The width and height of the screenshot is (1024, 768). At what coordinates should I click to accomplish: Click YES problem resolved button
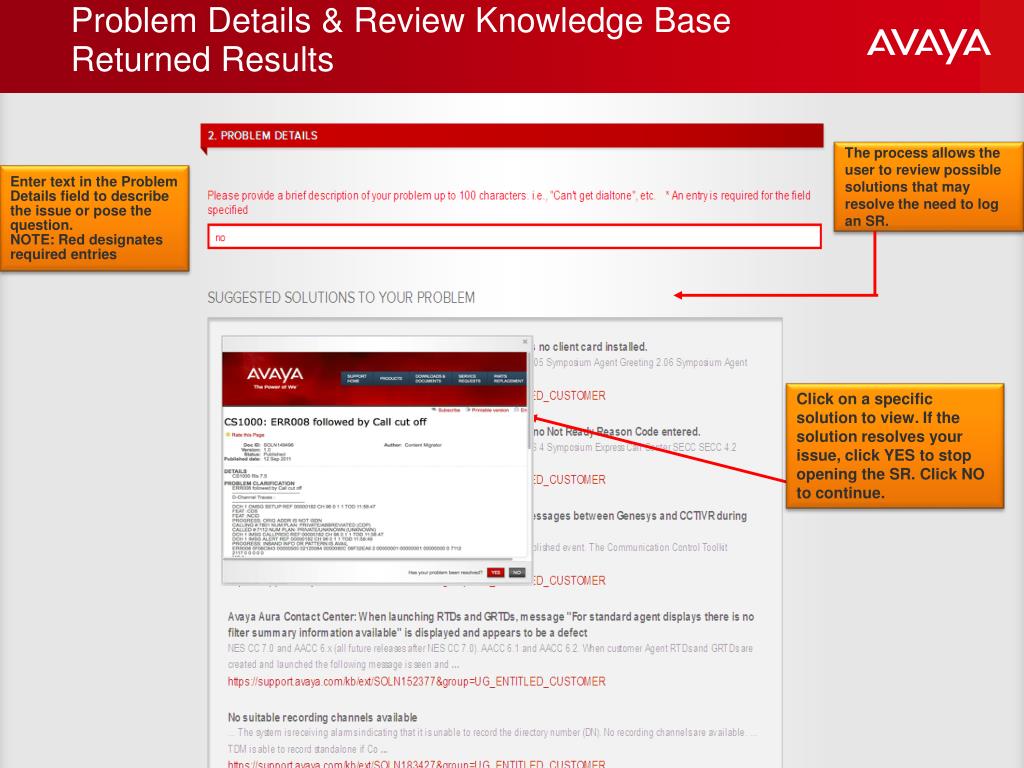[x=495, y=573]
